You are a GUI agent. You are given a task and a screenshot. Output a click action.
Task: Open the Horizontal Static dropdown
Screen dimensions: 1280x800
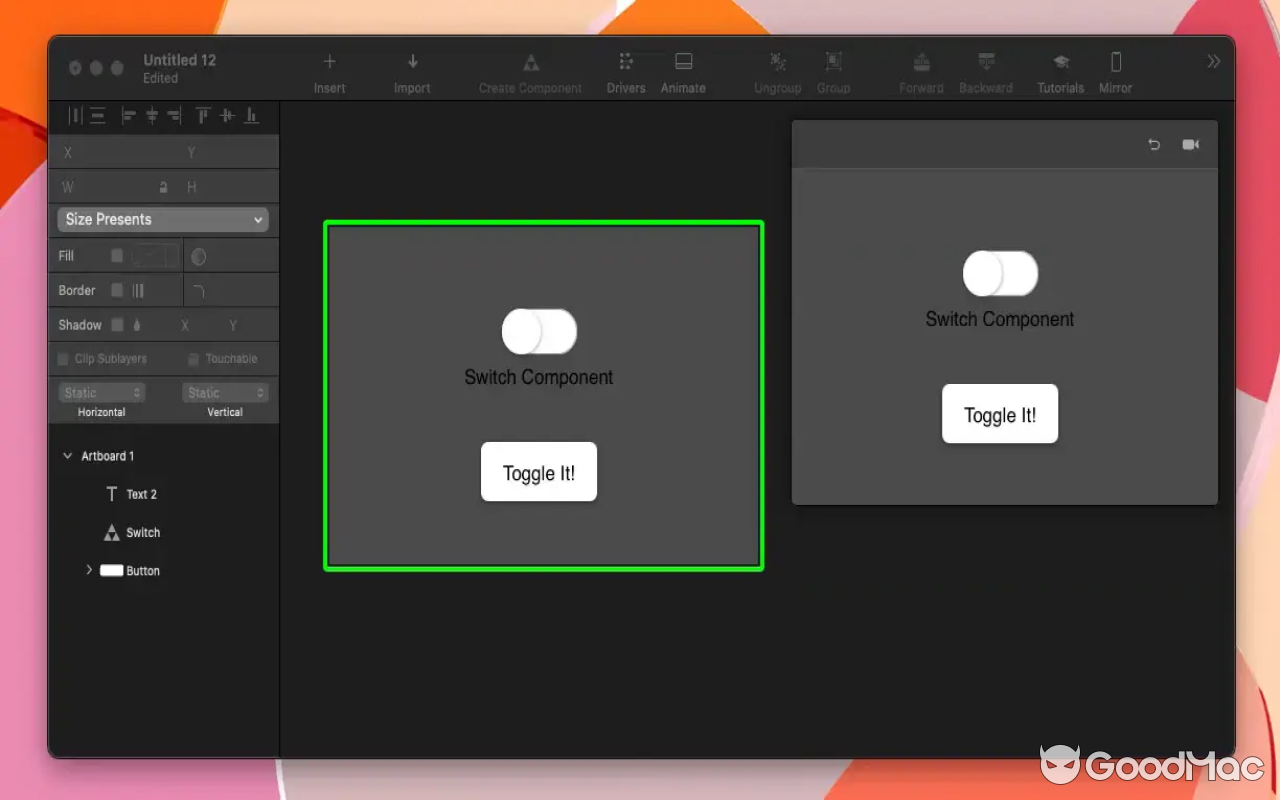[101, 392]
